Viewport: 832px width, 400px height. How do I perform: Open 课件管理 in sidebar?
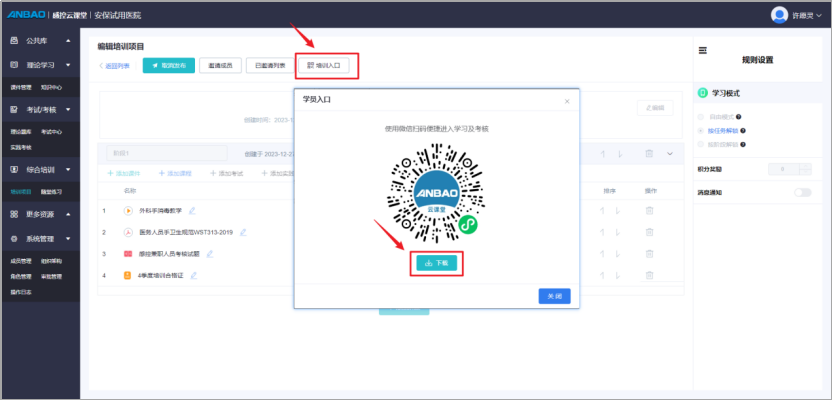21,88
